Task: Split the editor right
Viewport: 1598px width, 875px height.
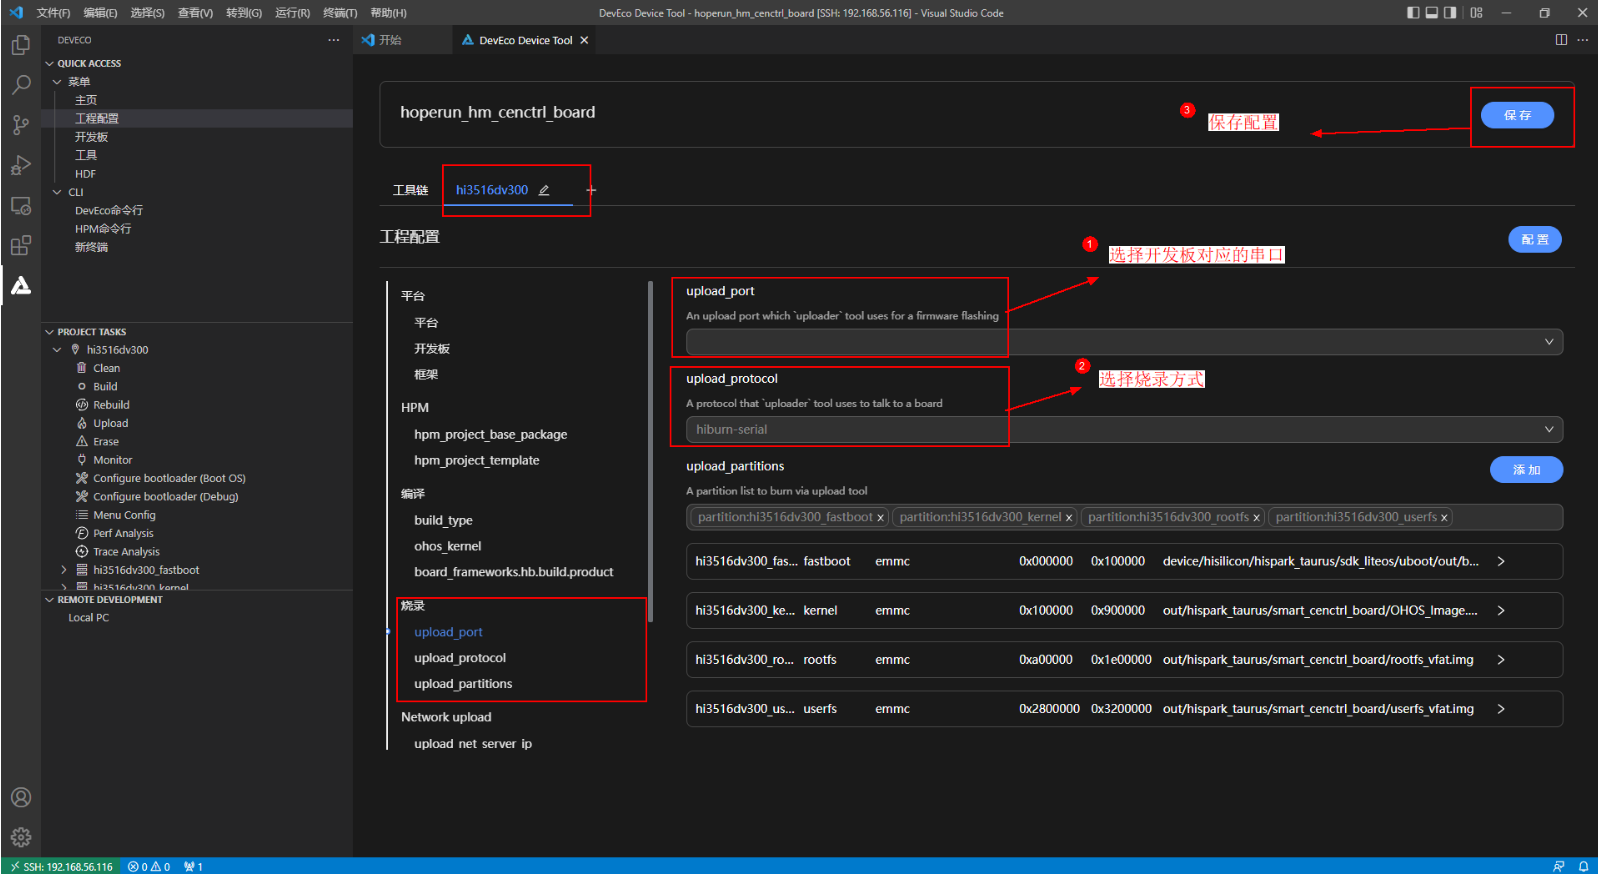Action: (1561, 40)
